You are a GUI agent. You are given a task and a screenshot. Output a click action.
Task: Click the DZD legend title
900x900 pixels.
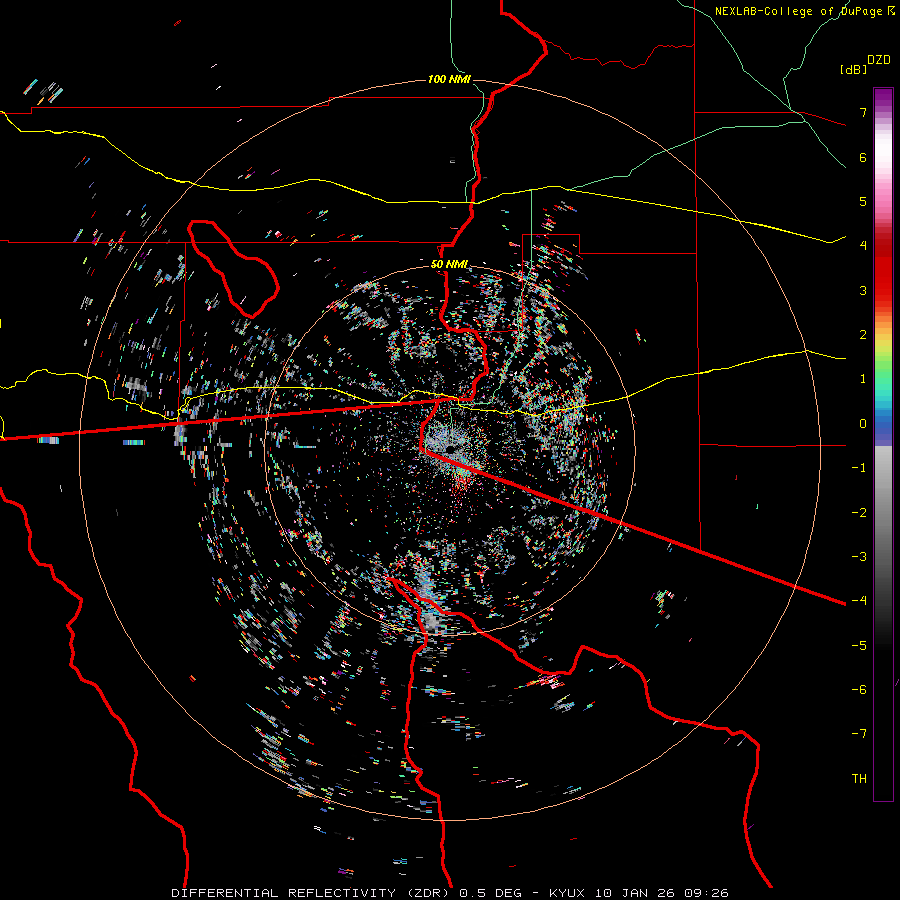879,60
